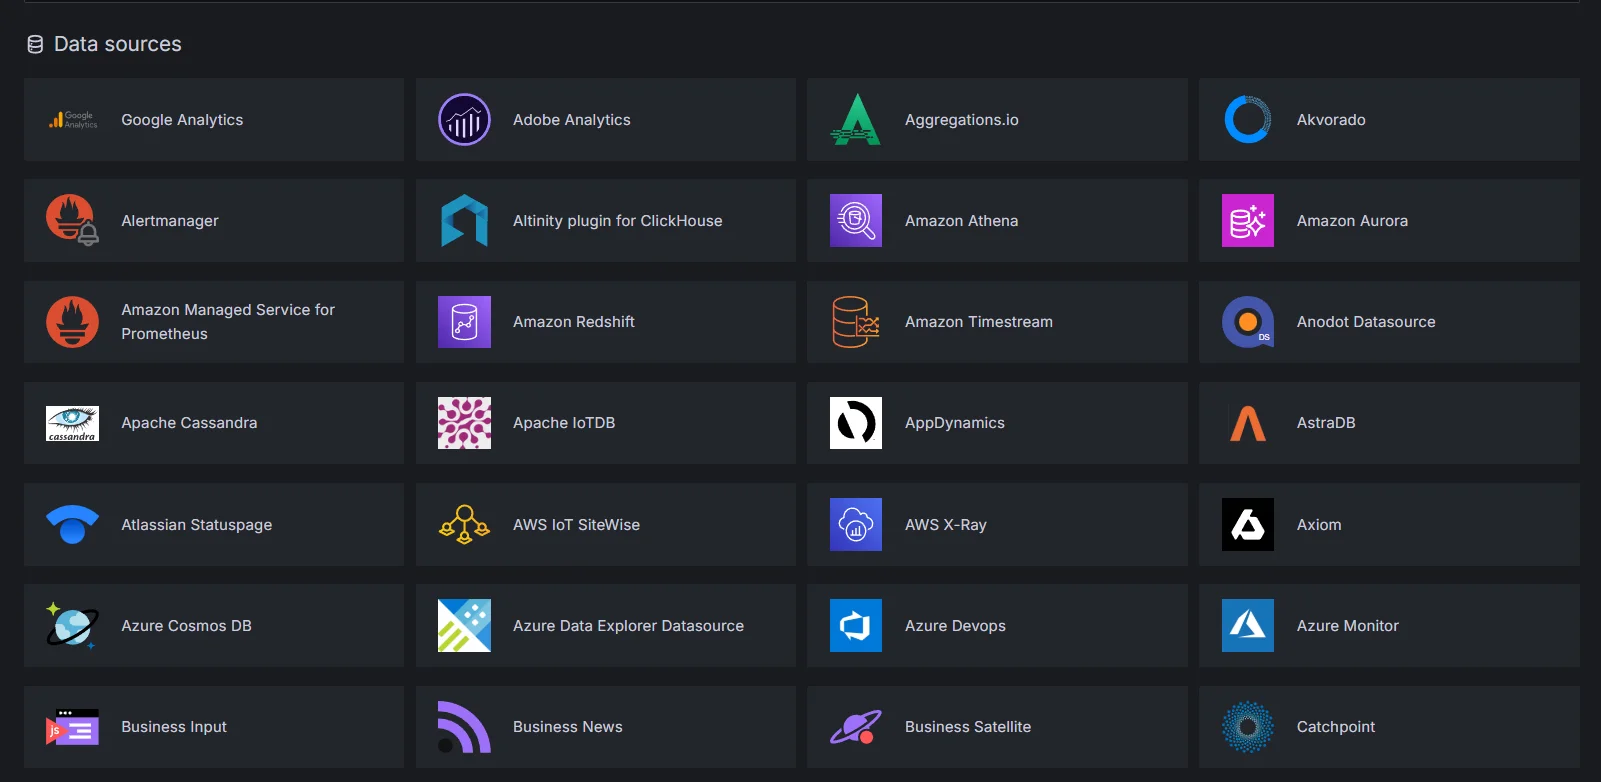This screenshot has height=782, width=1601.
Task: Click the Adobe Analytics chart icon
Action: click(464, 120)
